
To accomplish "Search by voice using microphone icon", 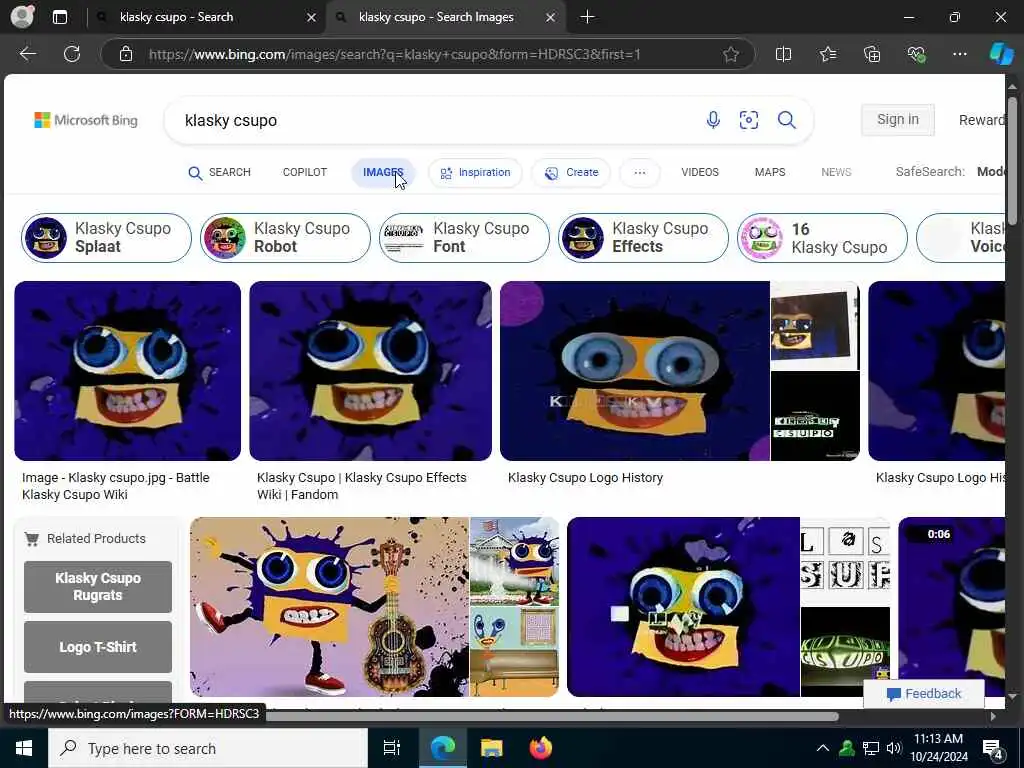I will click(x=713, y=120).
